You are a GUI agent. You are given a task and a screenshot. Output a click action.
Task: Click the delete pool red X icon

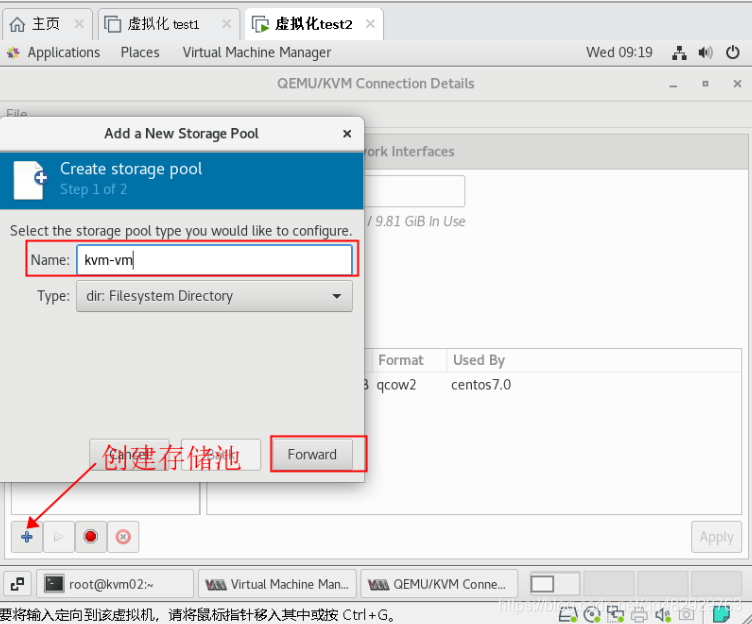pyautogui.click(x=123, y=537)
